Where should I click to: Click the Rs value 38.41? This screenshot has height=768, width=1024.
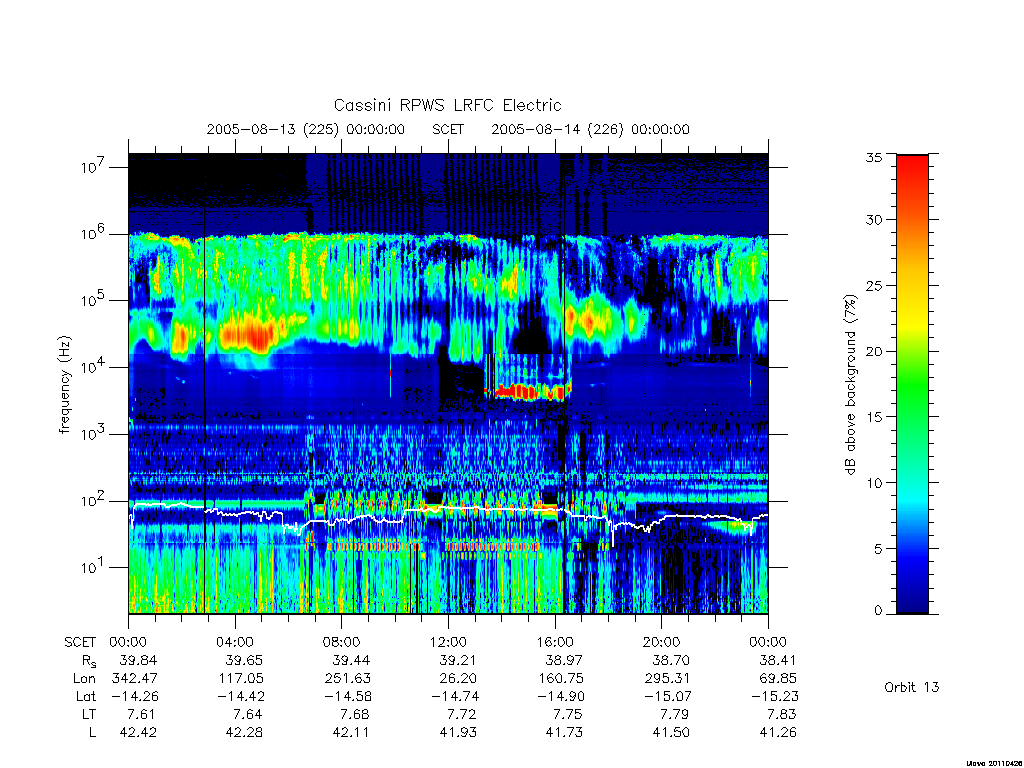tap(778, 660)
